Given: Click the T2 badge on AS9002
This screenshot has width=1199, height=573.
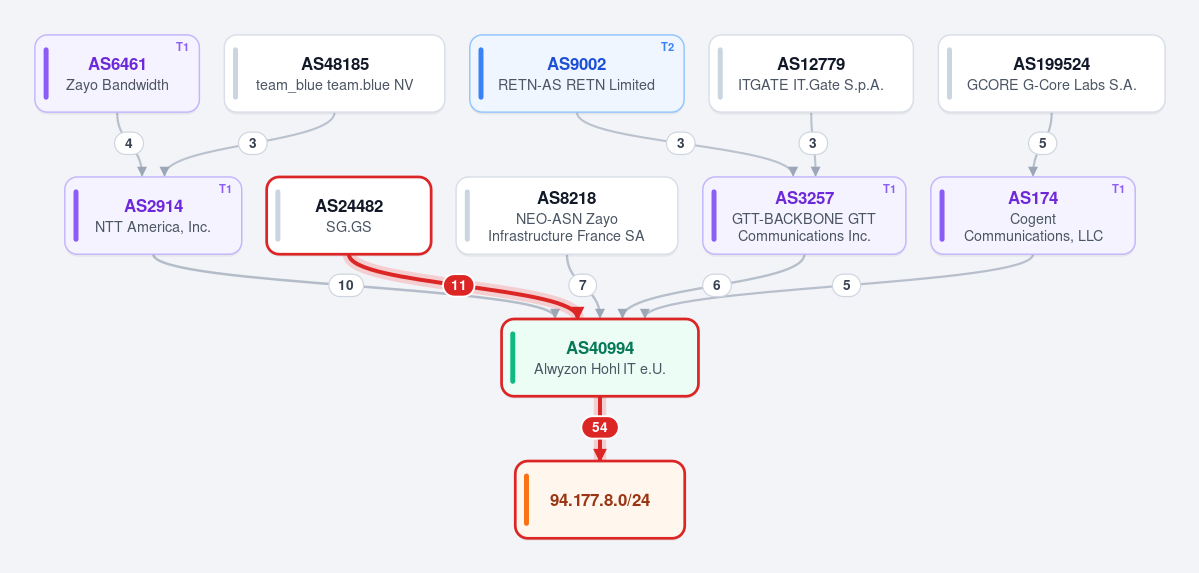Looking at the screenshot, I should point(668,47).
